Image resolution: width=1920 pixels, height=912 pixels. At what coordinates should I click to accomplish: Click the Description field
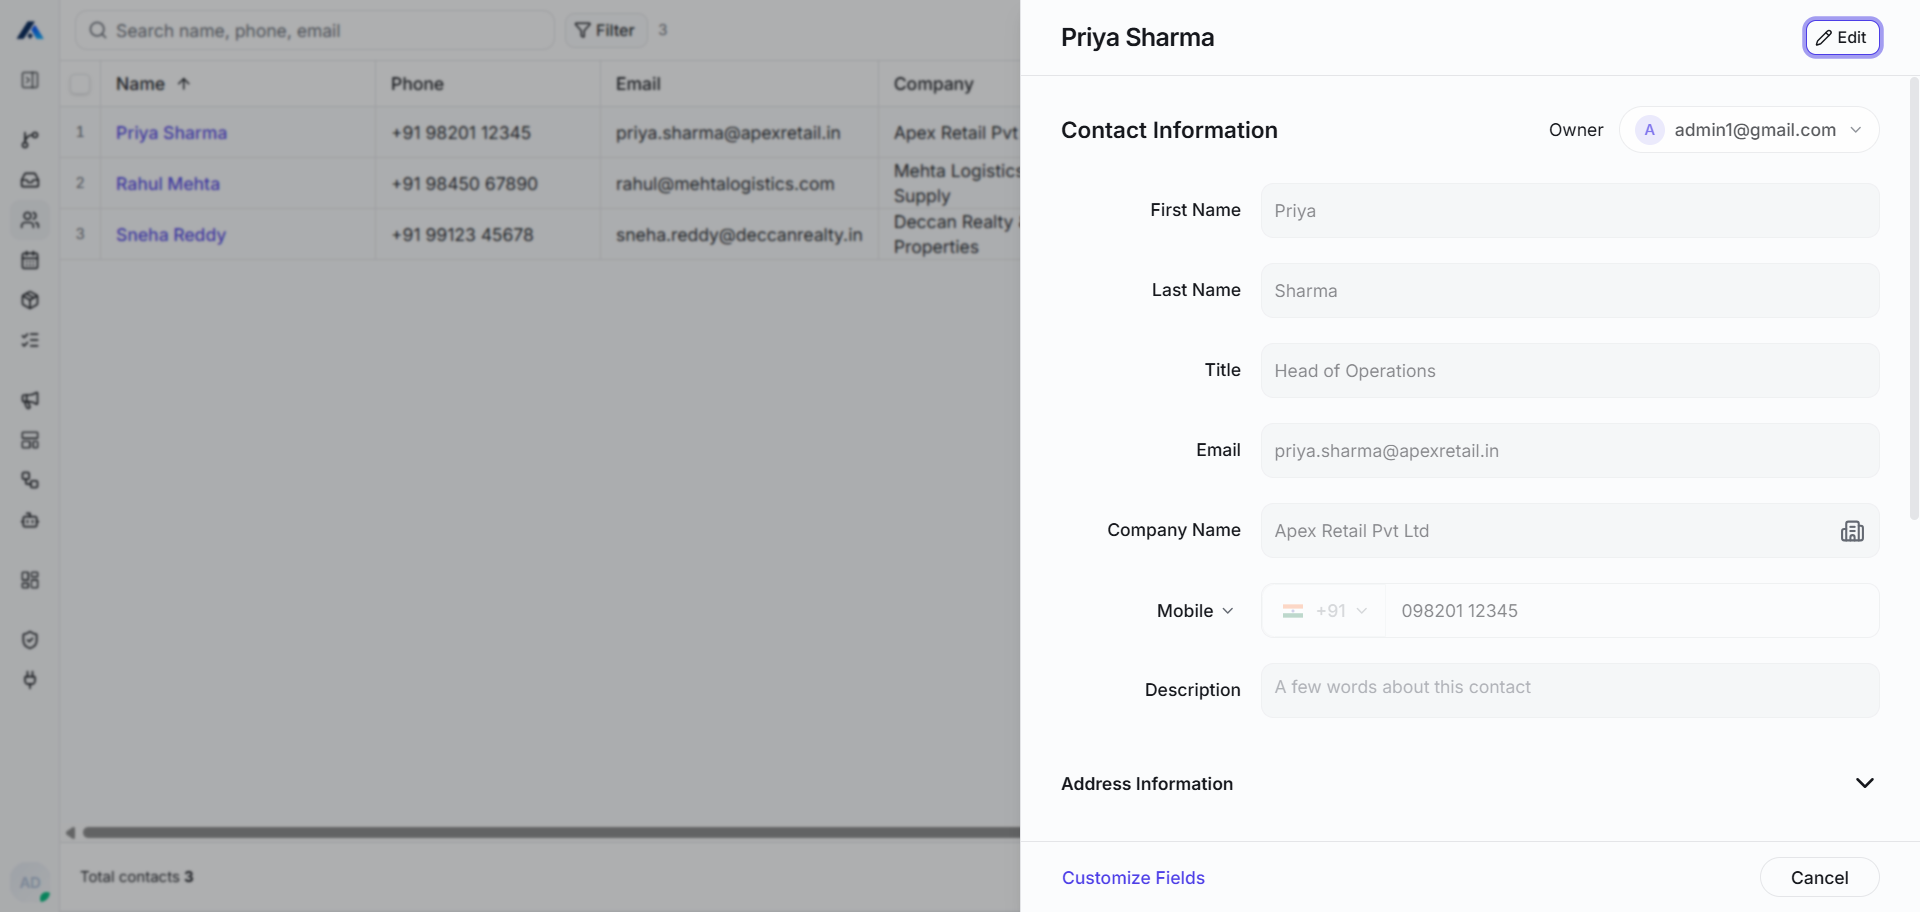1570,690
